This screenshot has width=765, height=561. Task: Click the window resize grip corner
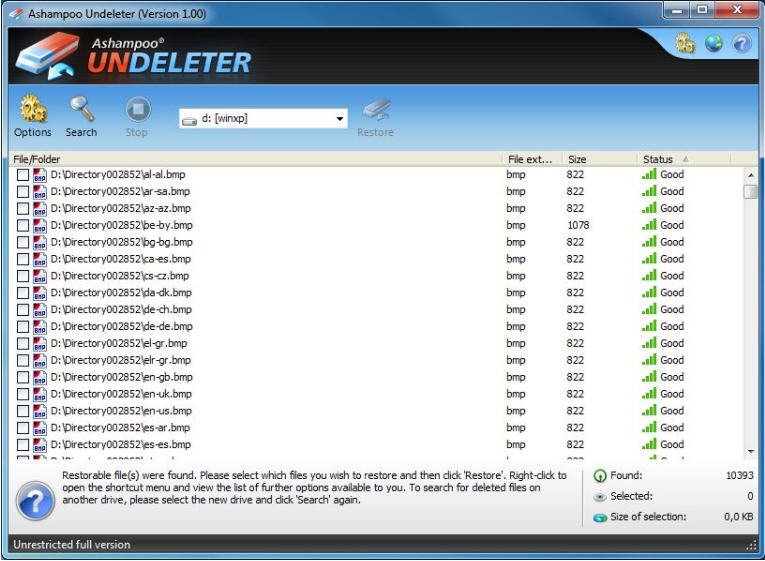[x=751, y=546]
